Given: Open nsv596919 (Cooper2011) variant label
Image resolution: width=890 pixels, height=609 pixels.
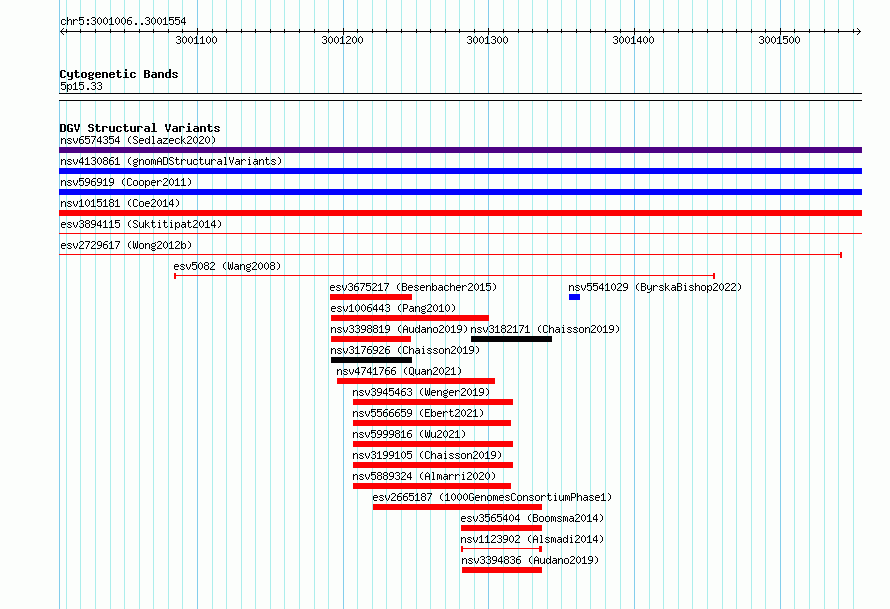Looking at the screenshot, I should [126, 182].
